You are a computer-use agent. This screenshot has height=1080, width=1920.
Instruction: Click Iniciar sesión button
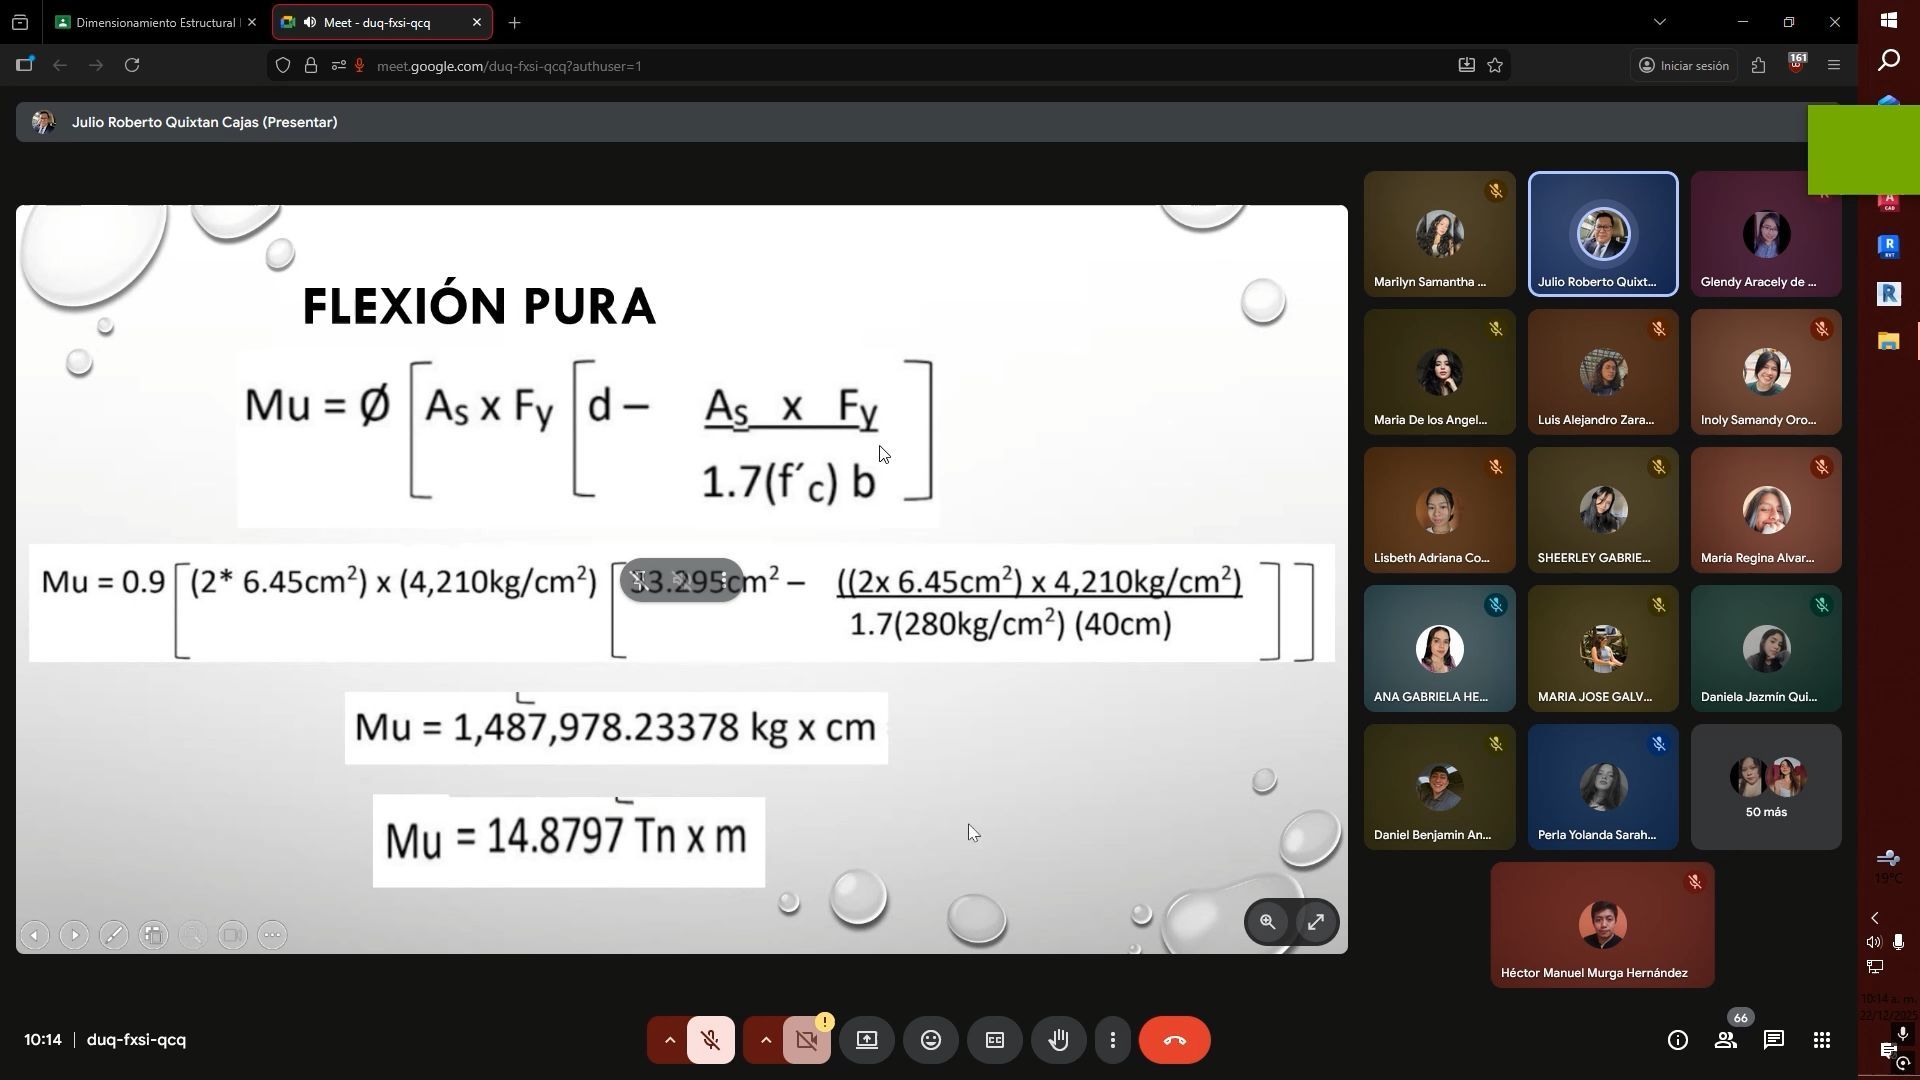[1683, 66]
